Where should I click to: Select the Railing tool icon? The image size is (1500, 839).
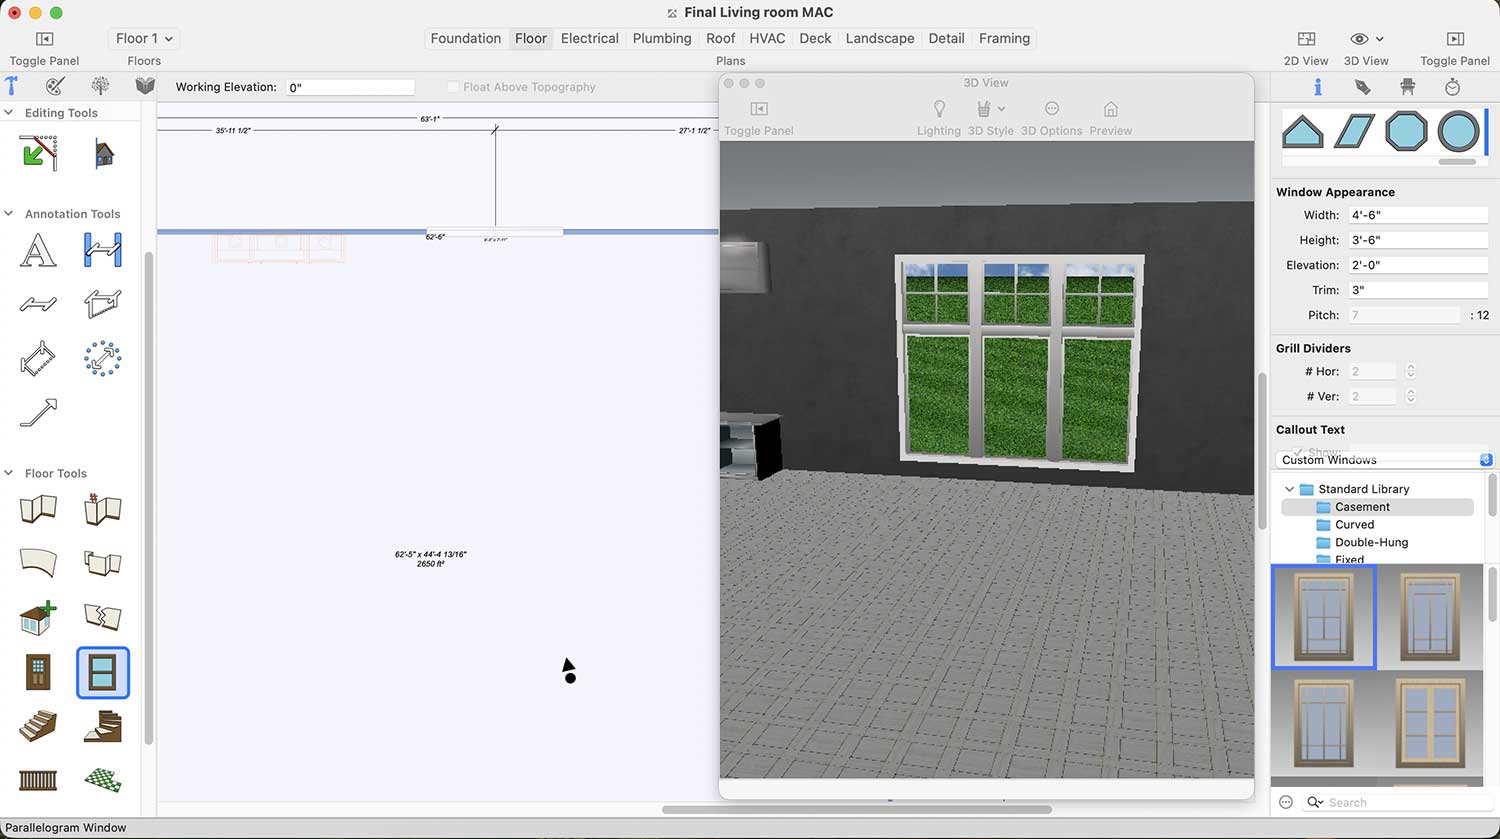[38, 780]
